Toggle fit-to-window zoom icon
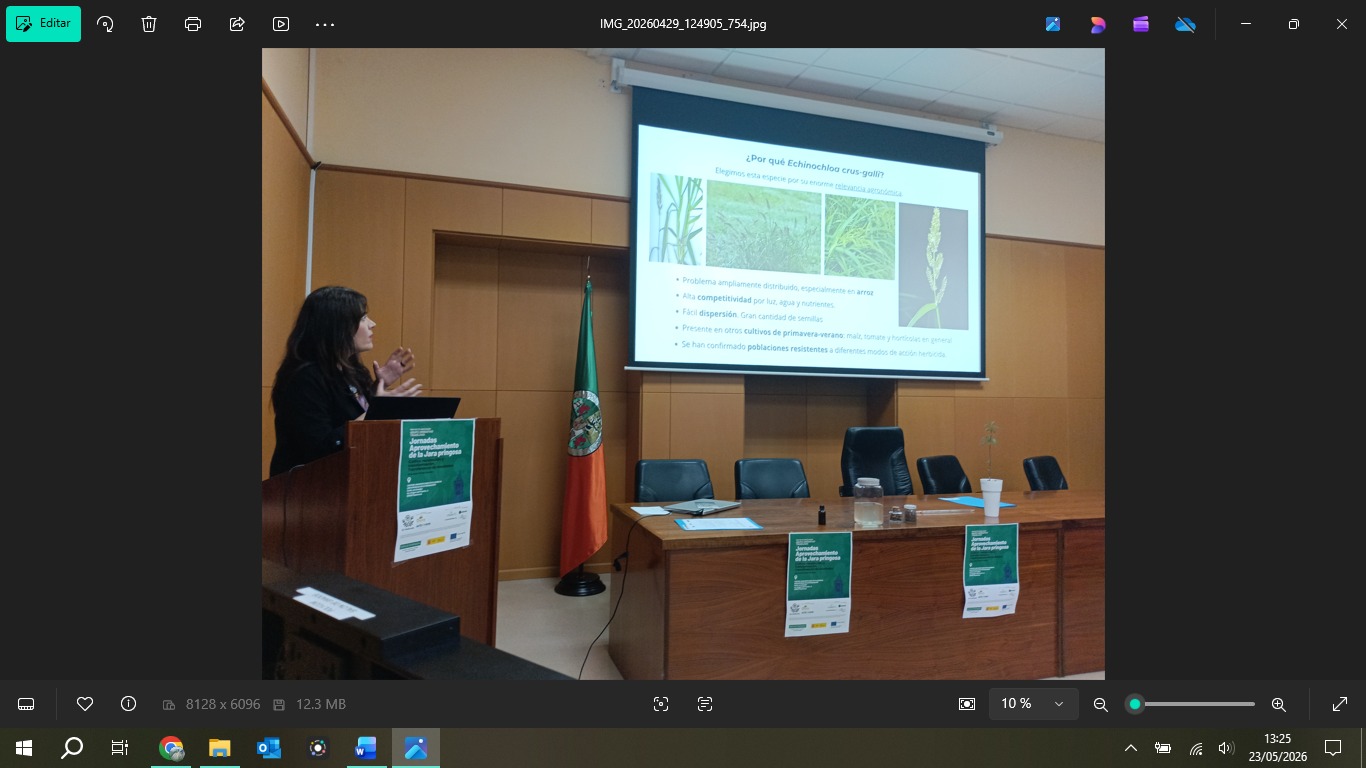This screenshot has width=1366, height=768. [966, 704]
